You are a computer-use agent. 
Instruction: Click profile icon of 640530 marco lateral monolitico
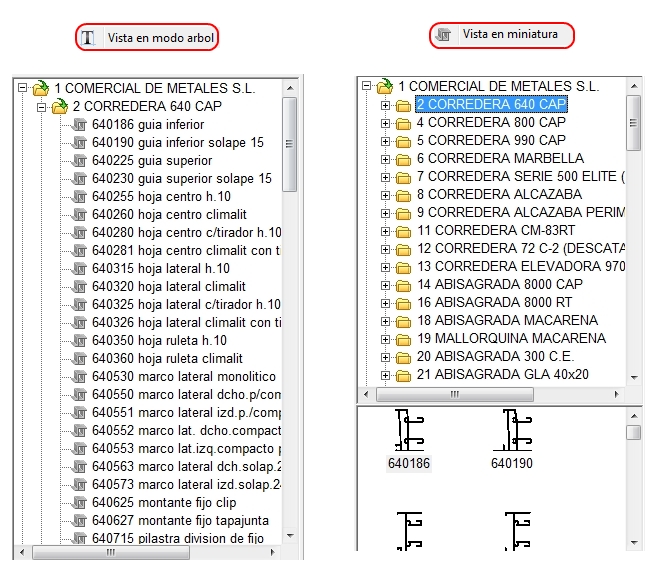click(79, 377)
